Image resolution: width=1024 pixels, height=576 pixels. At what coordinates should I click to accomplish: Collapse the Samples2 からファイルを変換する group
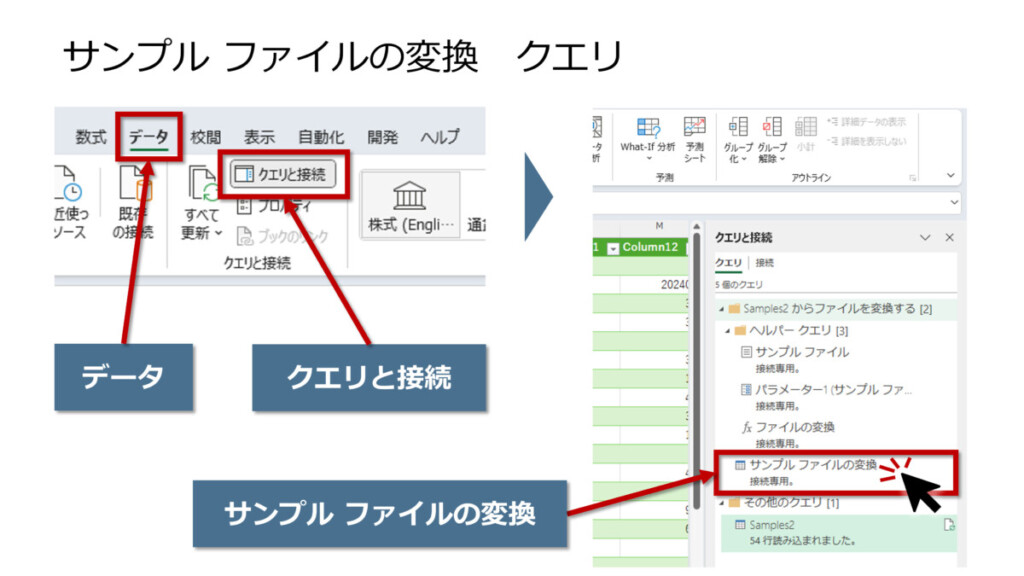[x=722, y=309]
